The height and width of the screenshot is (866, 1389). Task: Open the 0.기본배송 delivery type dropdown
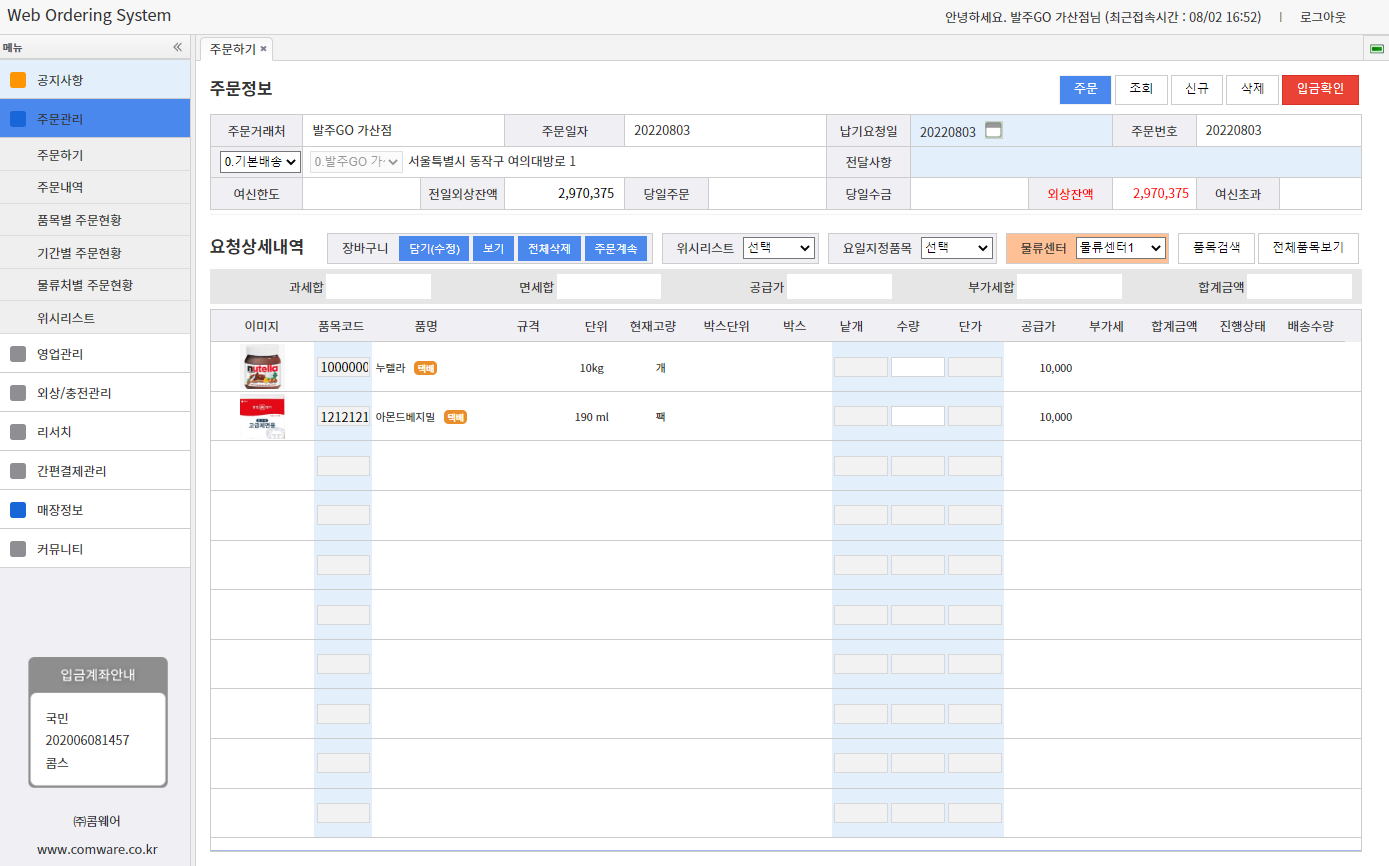[261, 161]
